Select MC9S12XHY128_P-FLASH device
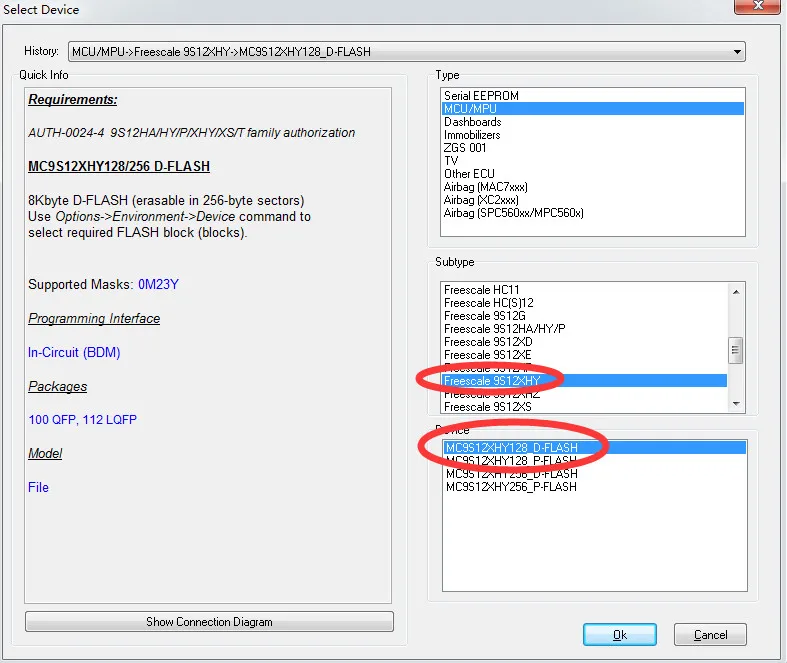Viewport: 787px width, 663px height. click(595, 461)
